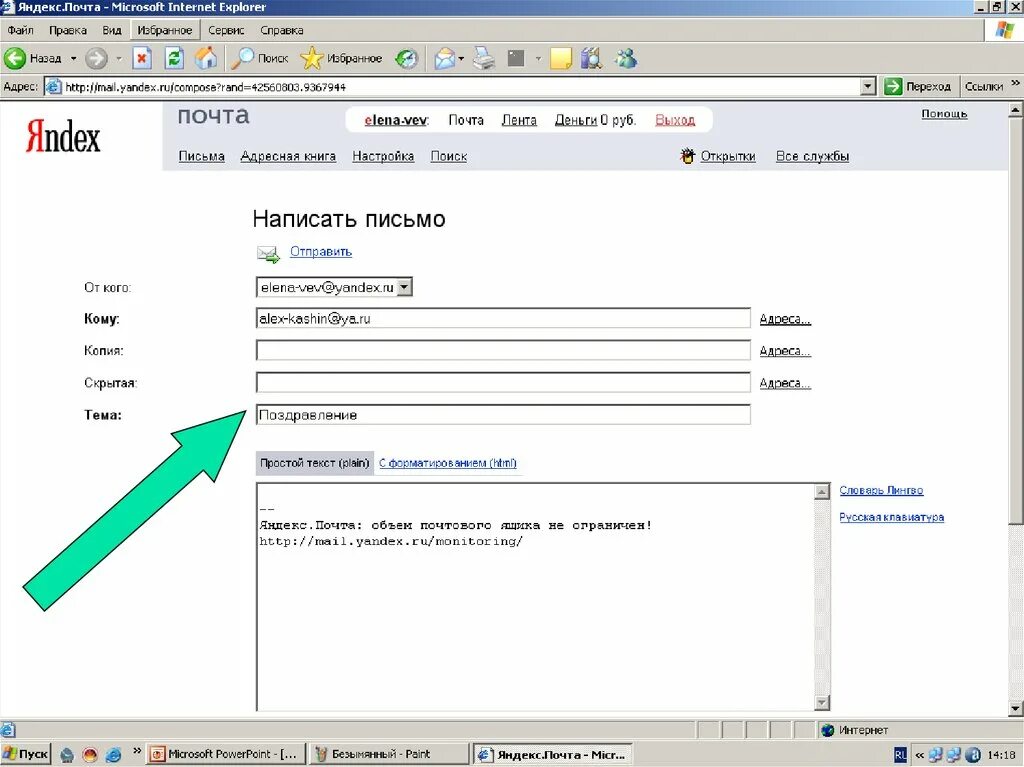Screen dimensions: 1024x767
Task: Click the page icon in address bar
Action: click(x=54, y=87)
